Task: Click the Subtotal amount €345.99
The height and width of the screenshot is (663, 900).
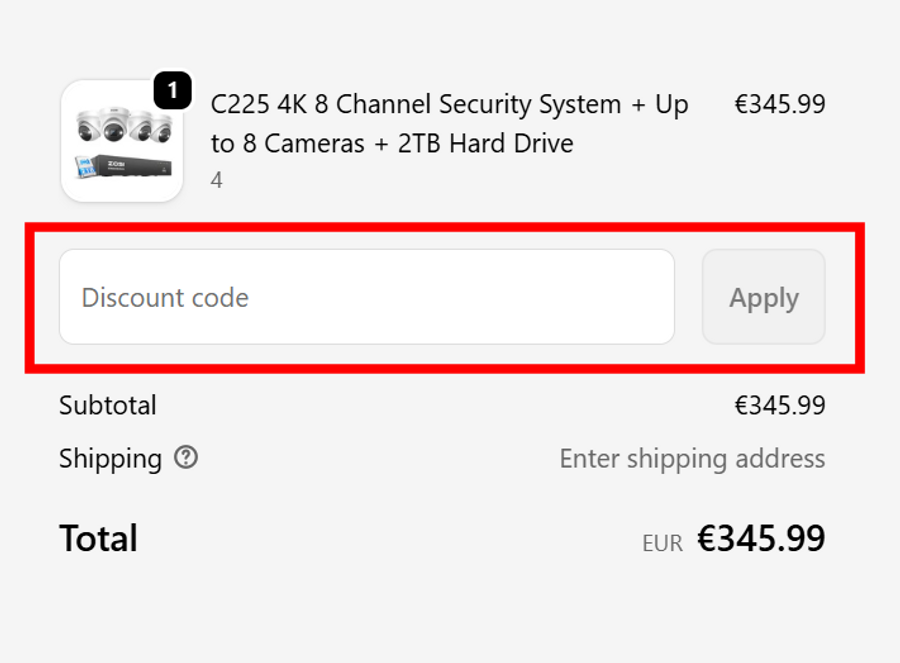Action: (x=780, y=405)
